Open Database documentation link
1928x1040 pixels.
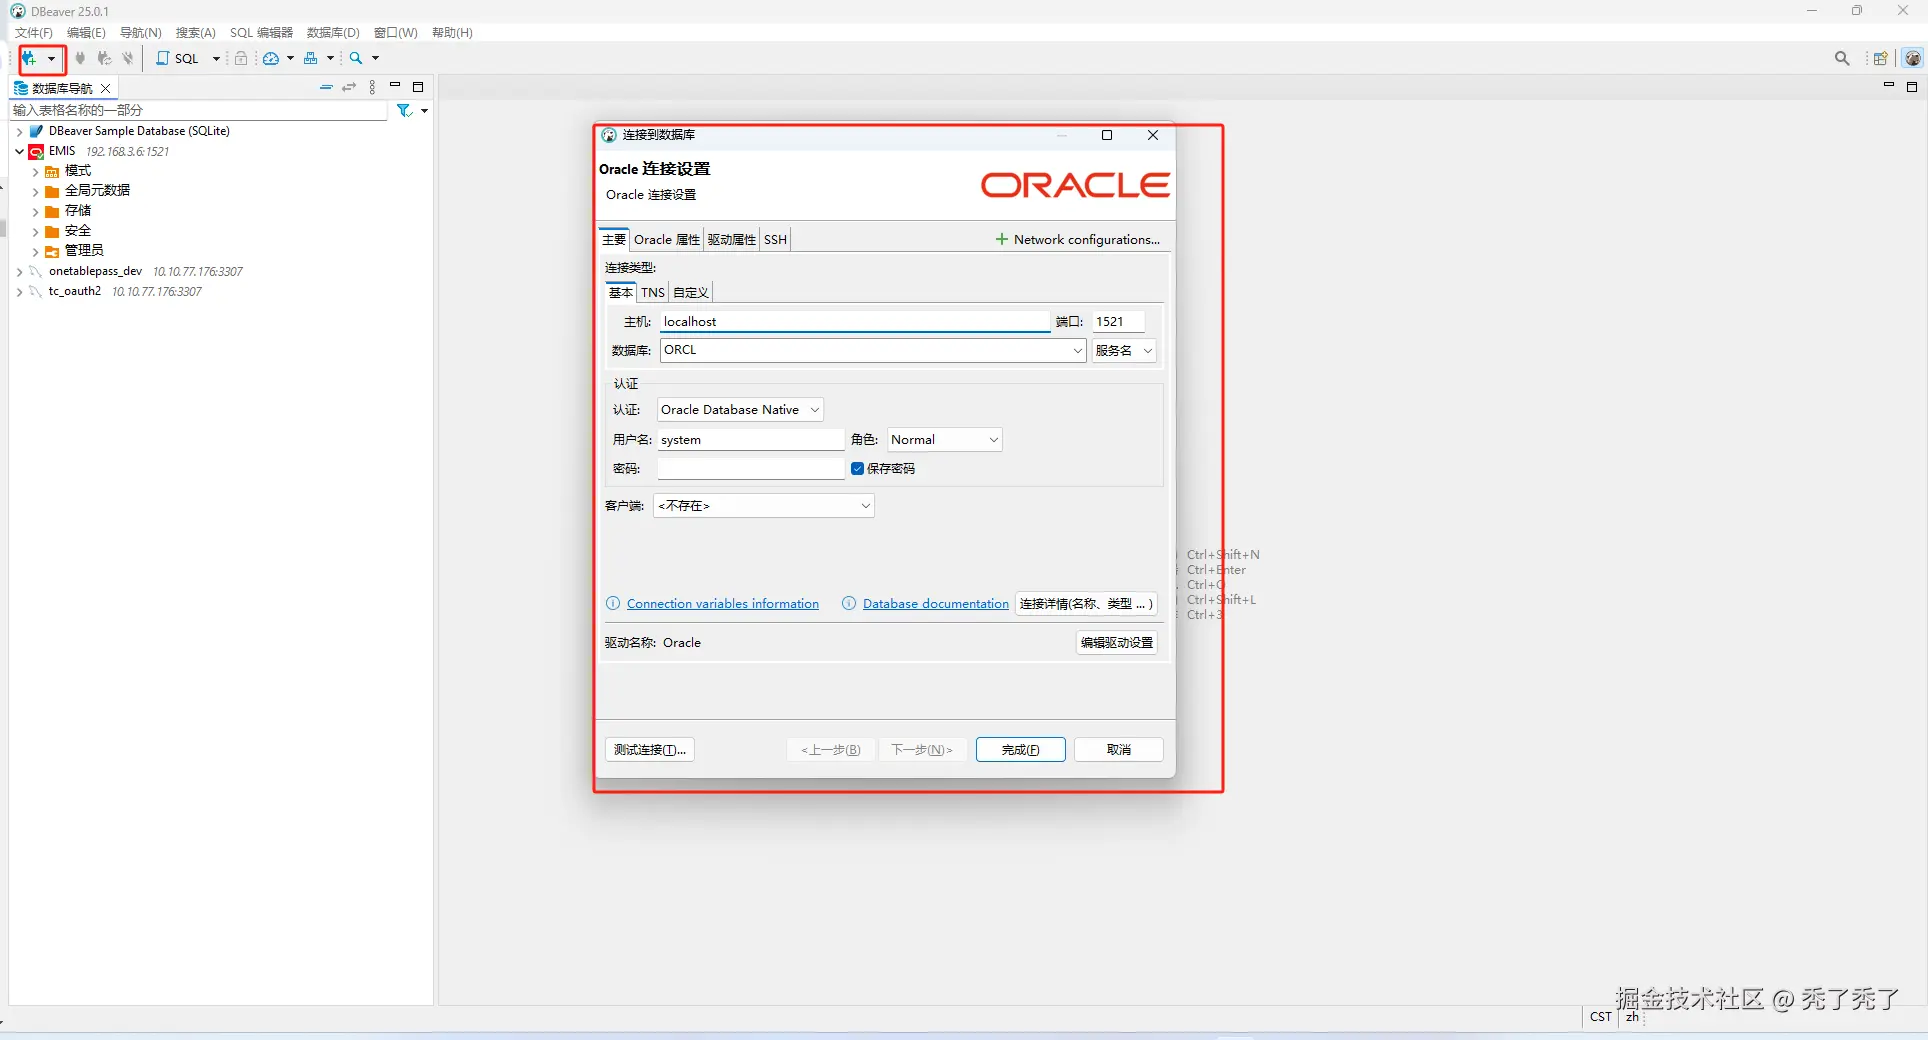click(936, 604)
